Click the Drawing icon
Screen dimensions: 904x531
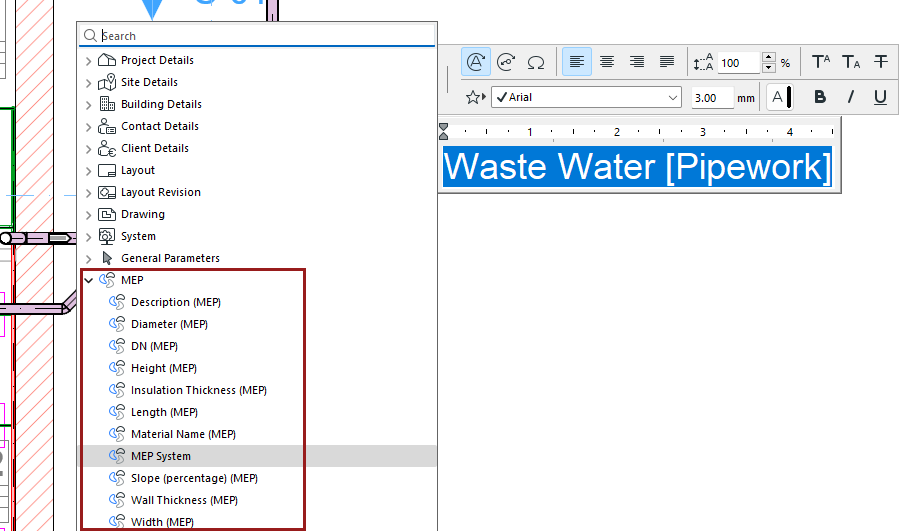pyautogui.click(x=107, y=214)
